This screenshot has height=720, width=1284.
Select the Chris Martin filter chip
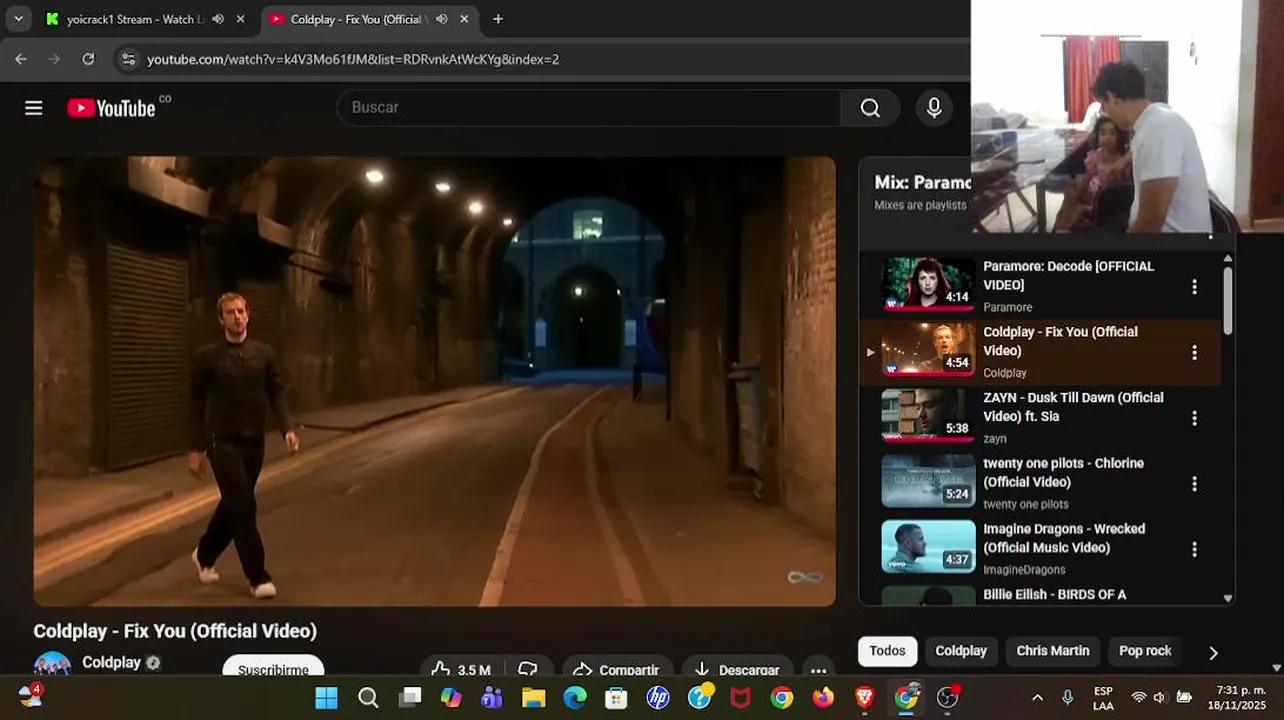1053,651
